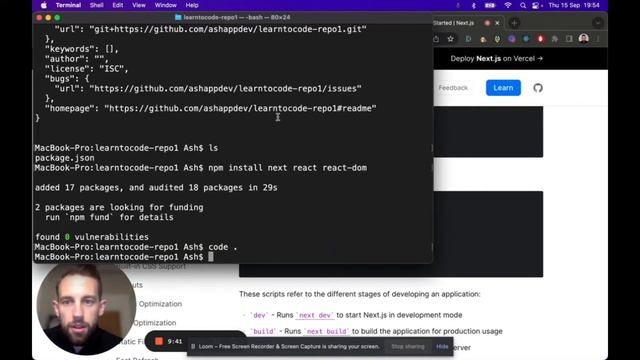Open a new browser tab with plus button
The image size is (640, 360).
[x=514, y=23]
